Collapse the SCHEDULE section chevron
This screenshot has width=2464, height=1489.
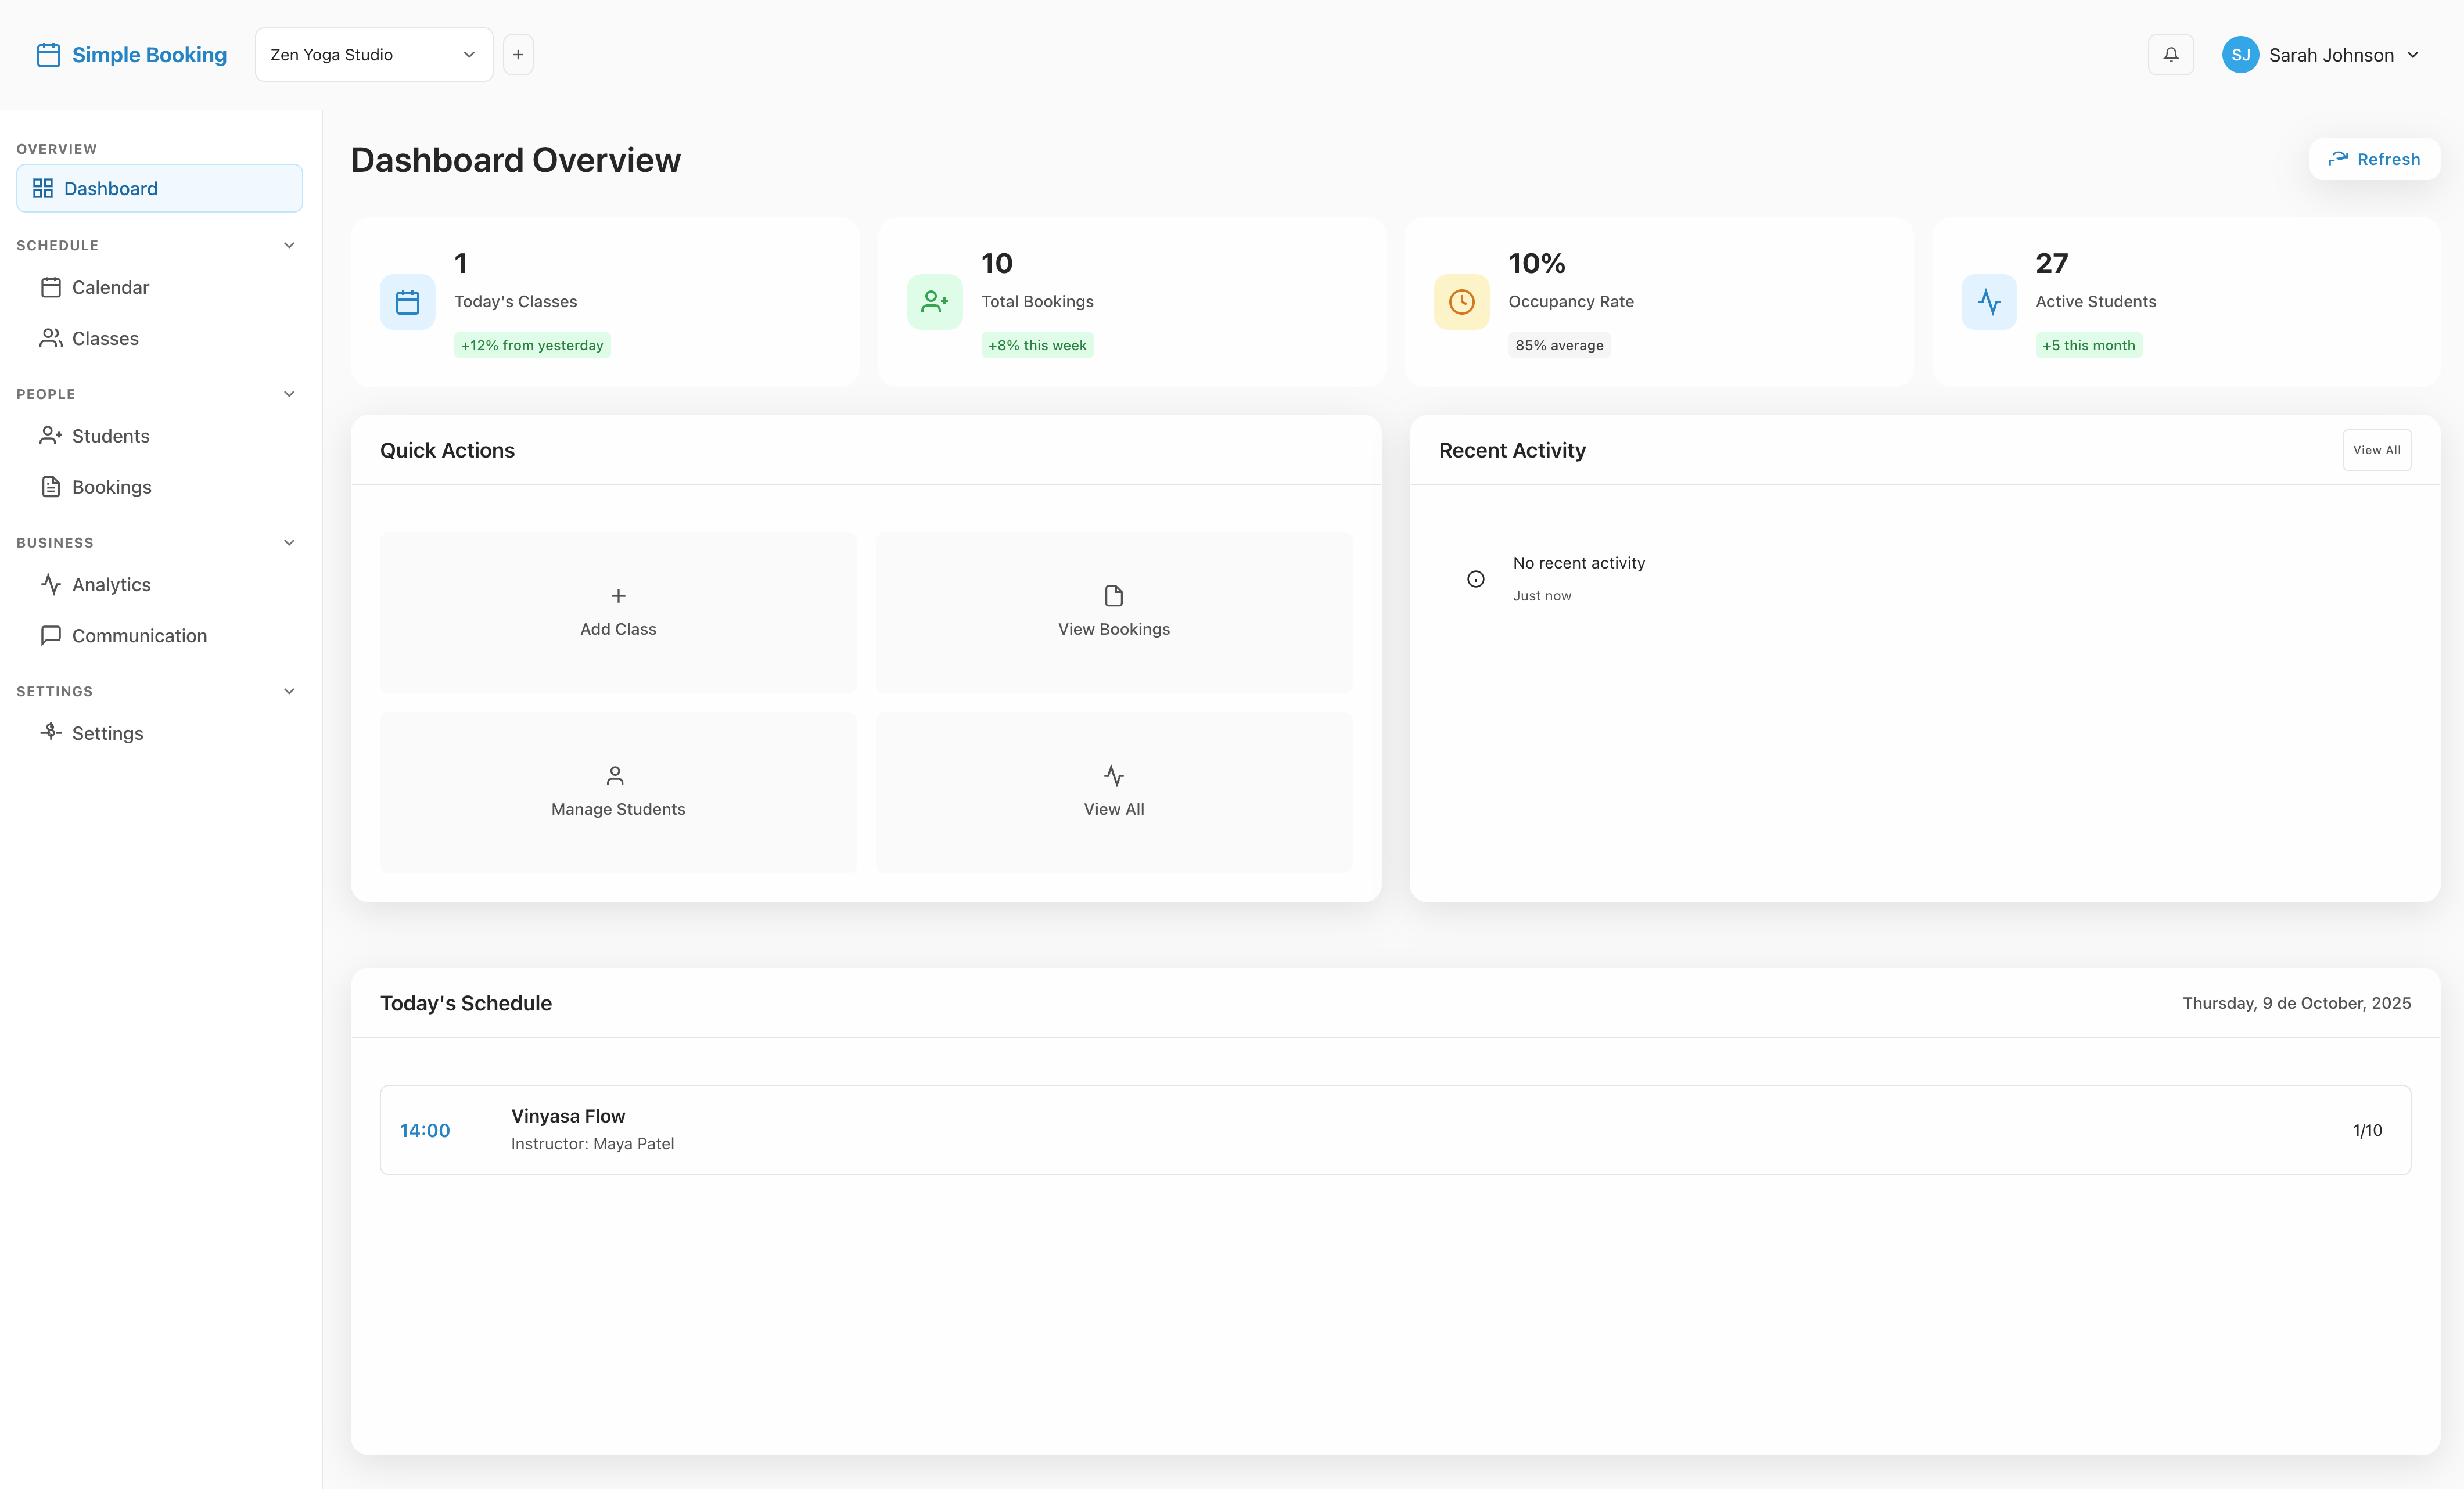tap(289, 245)
